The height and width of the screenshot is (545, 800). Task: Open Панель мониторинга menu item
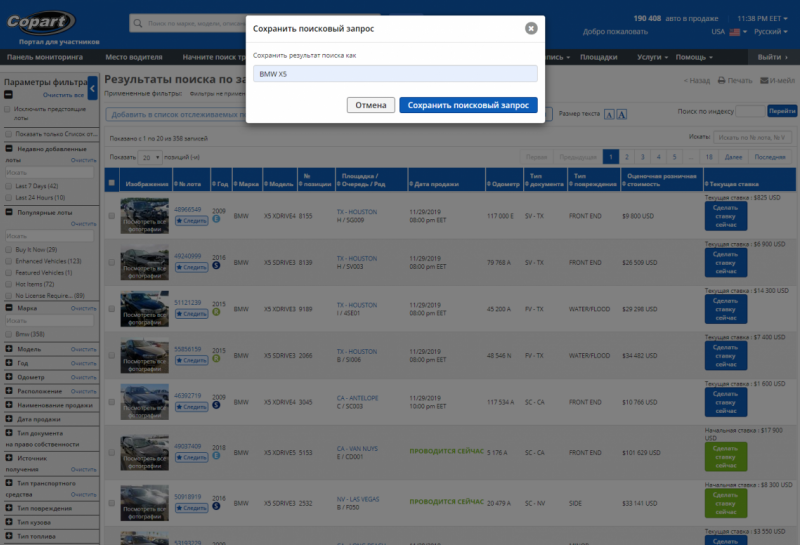click(x=45, y=57)
